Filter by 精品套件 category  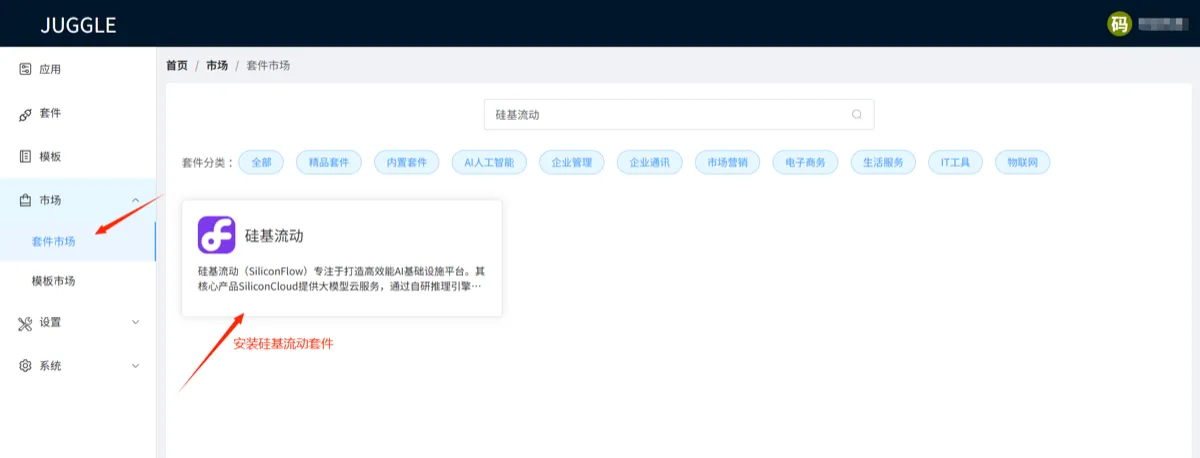tap(329, 162)
